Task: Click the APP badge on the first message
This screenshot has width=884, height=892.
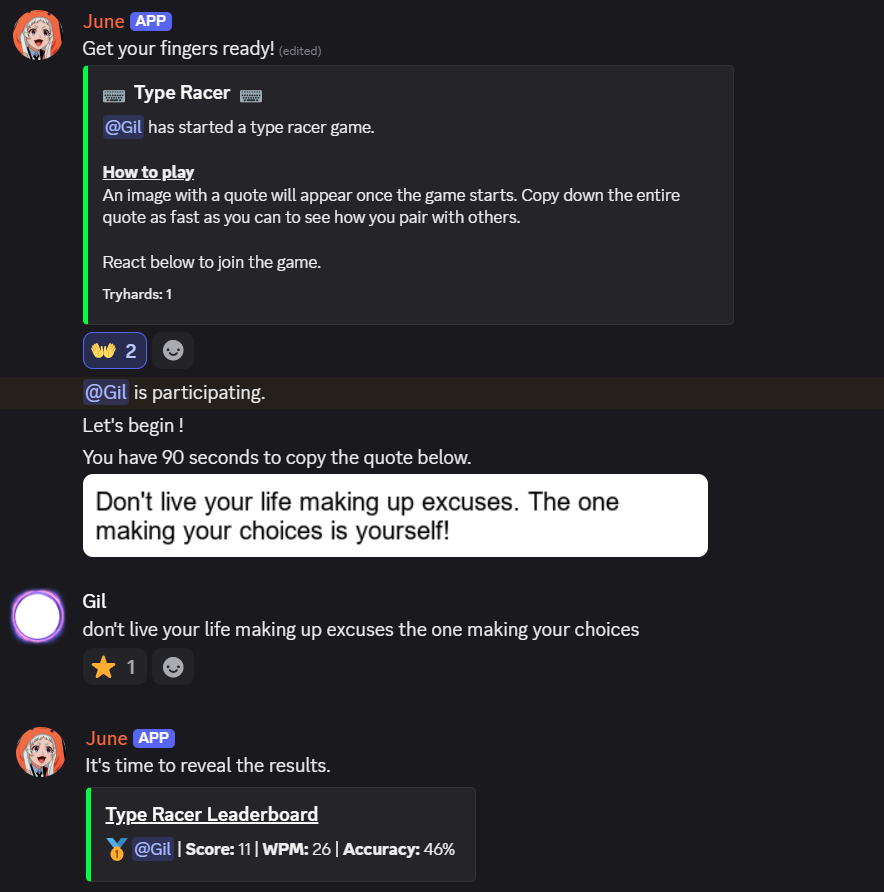Action: click(x=150, y=21)
